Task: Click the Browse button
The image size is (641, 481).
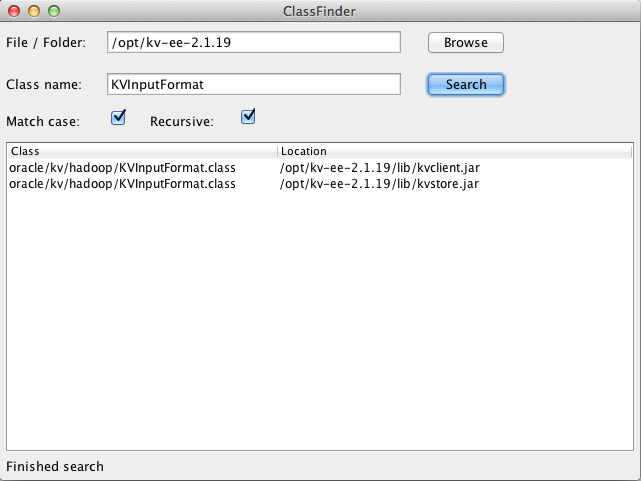Action: click(466, 43)
